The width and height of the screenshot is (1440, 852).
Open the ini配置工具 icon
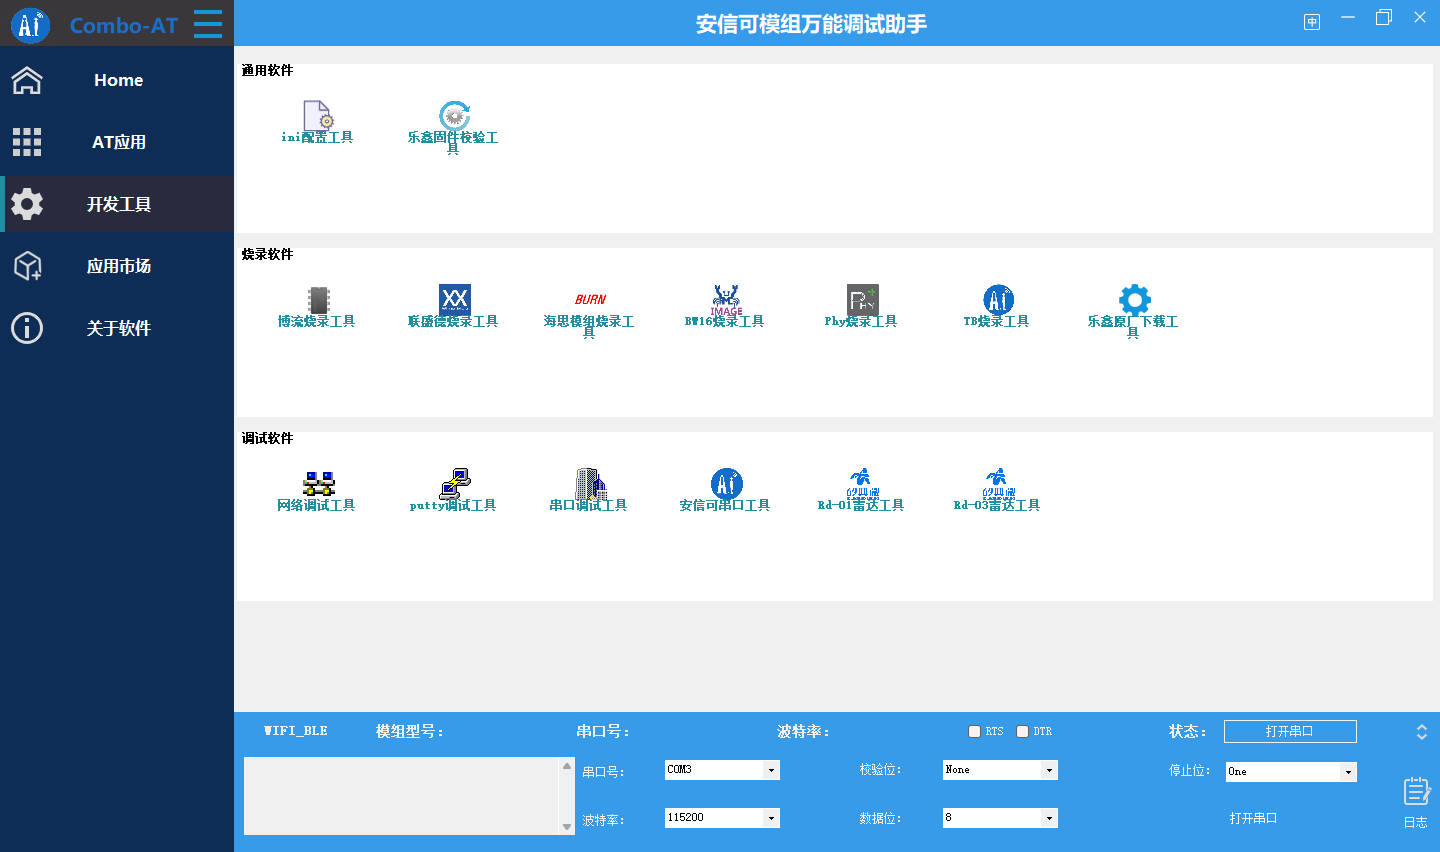pos(317,117)
